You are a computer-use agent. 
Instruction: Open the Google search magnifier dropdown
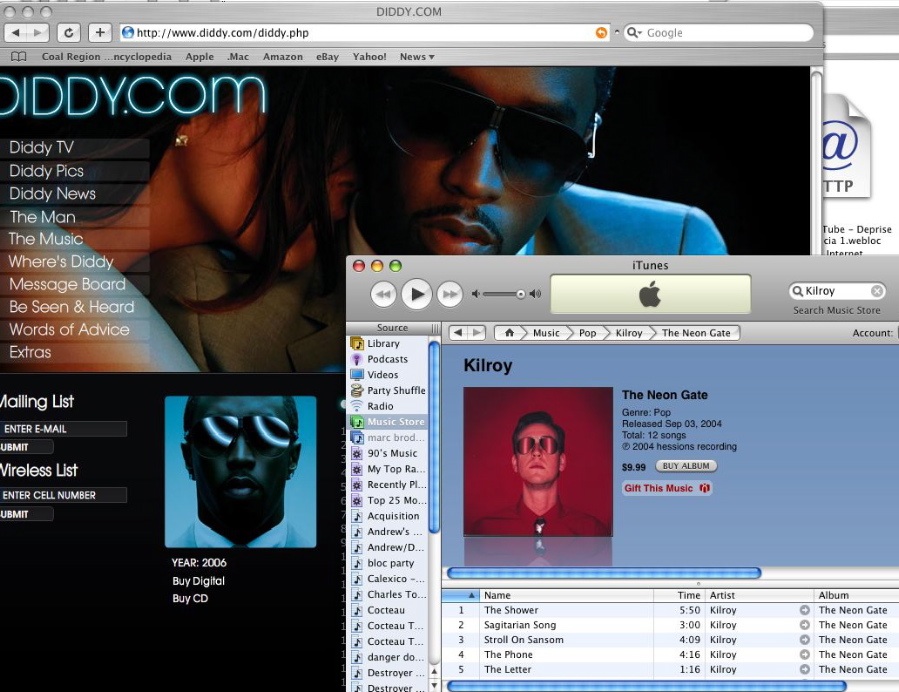pos(634,33)
